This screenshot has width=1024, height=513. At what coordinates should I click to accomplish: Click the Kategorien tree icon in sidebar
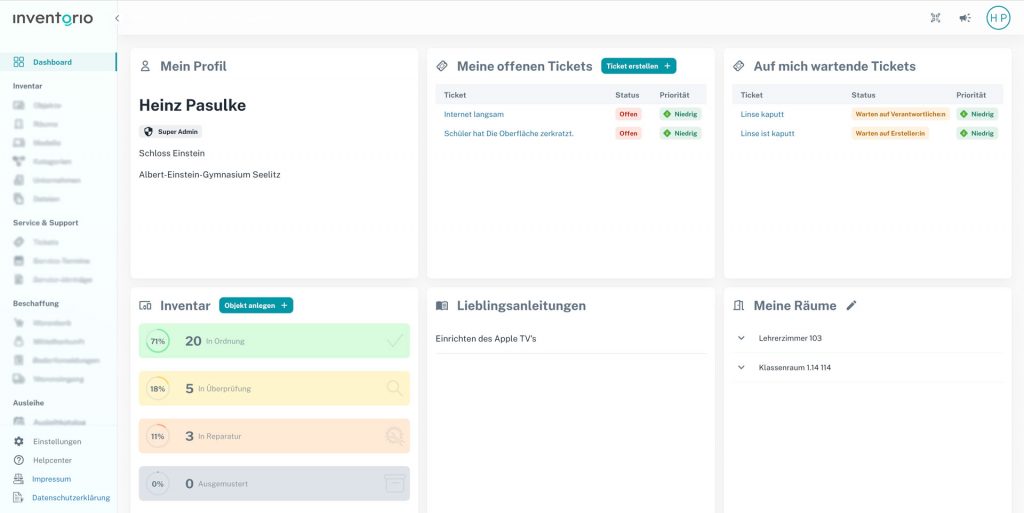(x=19, y=161)
